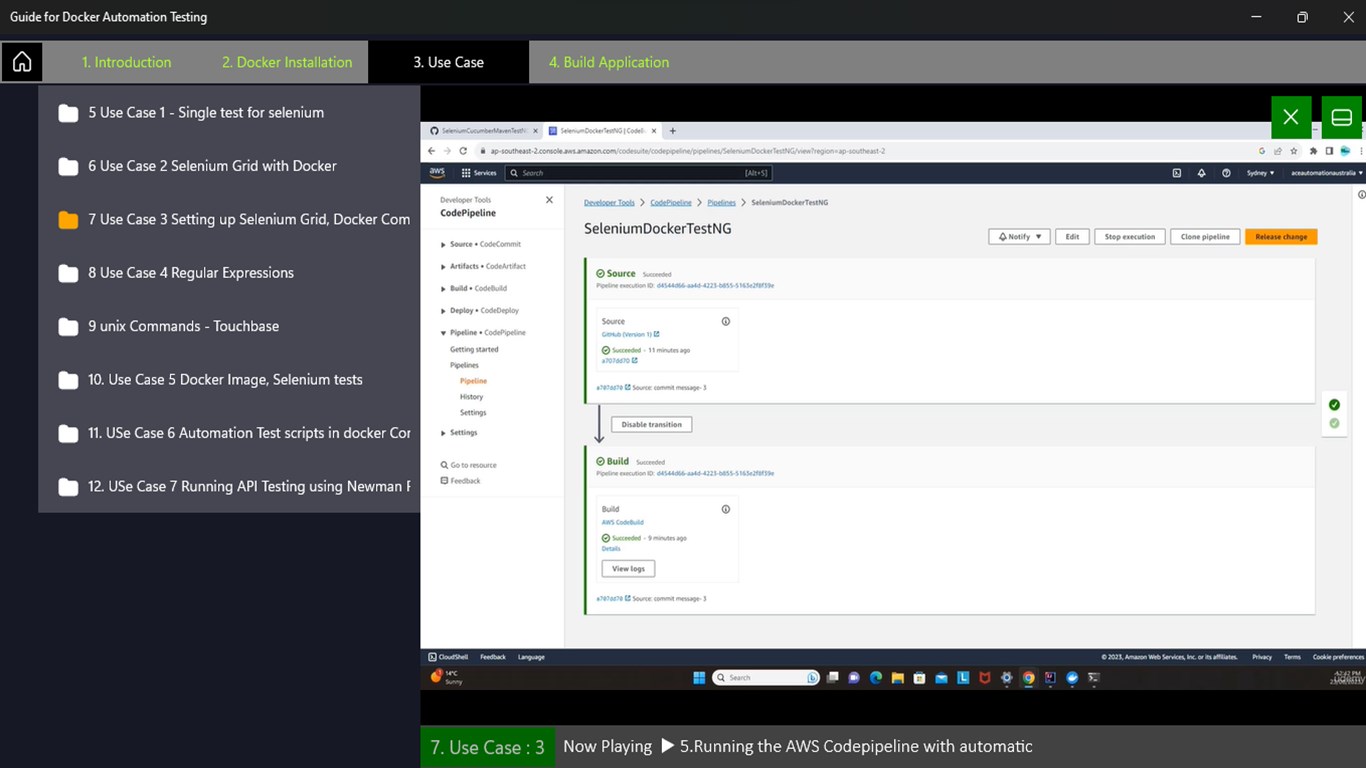Open the browser extensions puzzle icon
Image resolution: width=1366 pixels, height=768 pixels.
pyautogui.click(x=1312, y=151)
